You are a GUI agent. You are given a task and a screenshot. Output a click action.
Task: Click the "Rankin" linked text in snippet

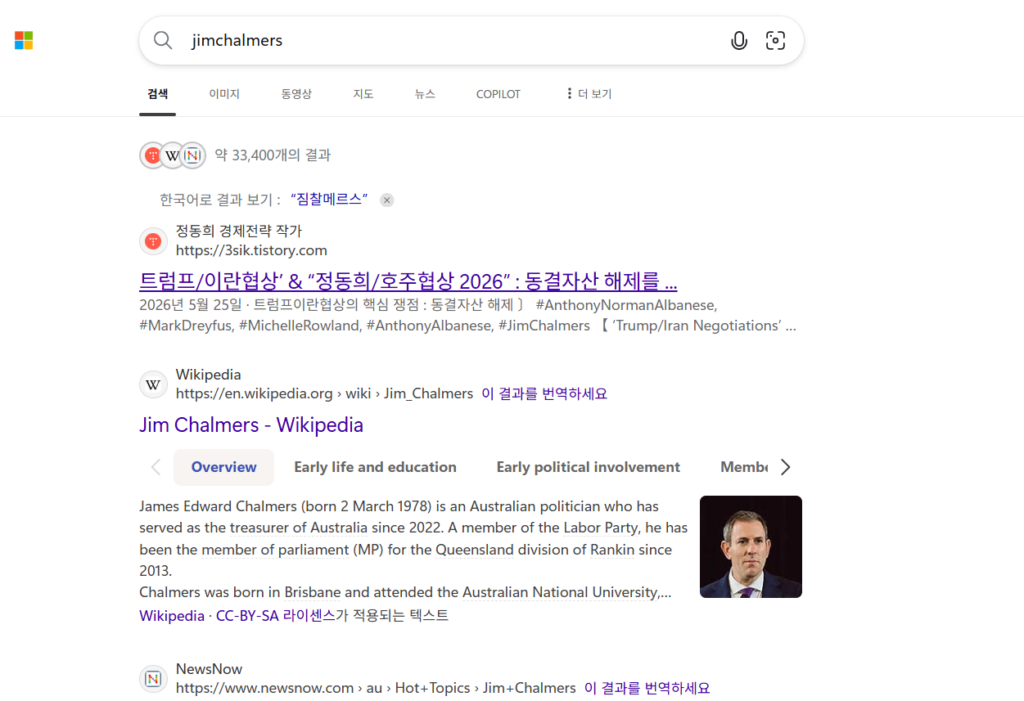(x=613, y=550)
